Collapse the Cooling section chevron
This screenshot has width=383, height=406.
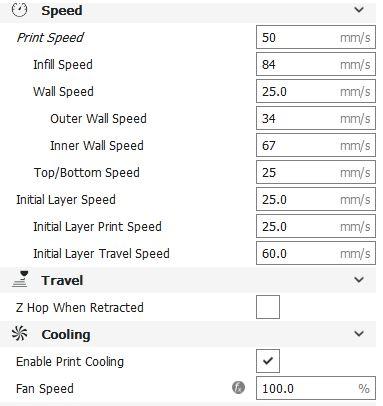coord(359,334)
